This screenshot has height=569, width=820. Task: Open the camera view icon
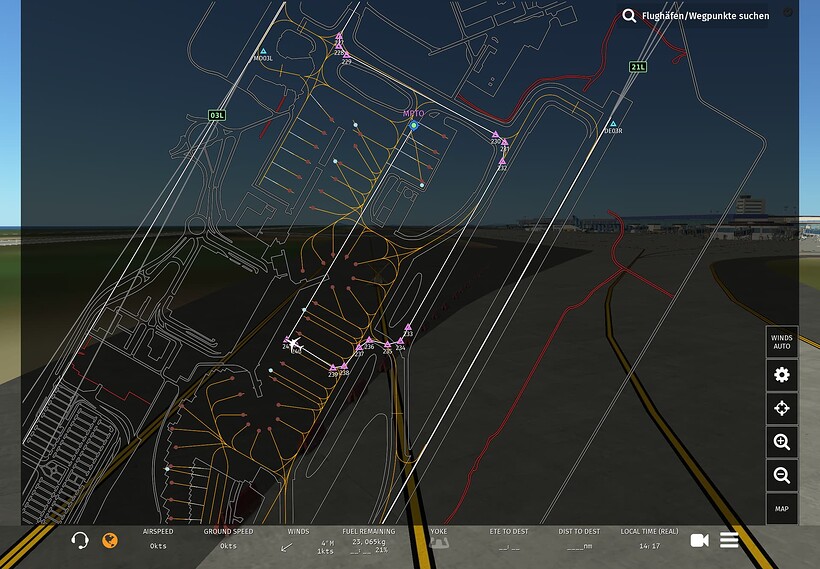(699, 540)
